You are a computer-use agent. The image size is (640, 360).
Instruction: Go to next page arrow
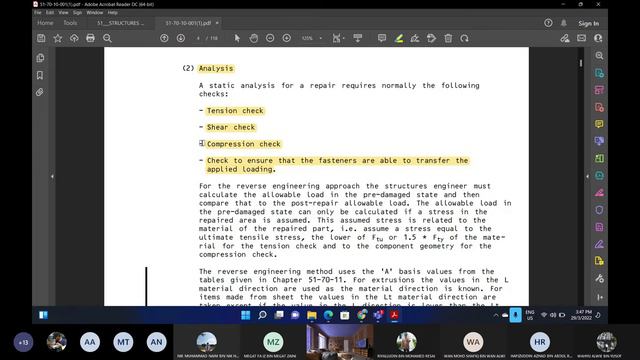tap(181, 38)
